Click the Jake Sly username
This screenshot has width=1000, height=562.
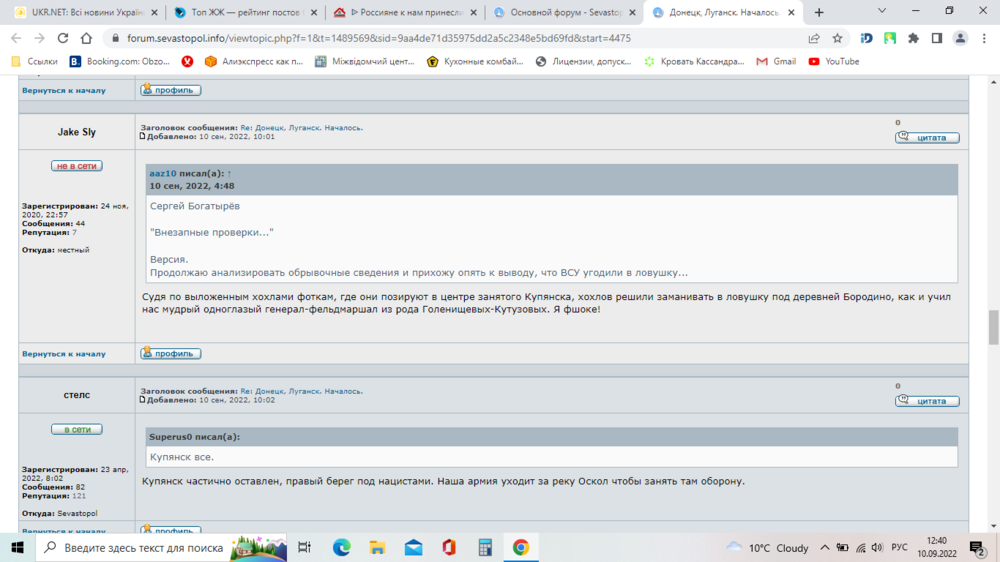(77, 132)
